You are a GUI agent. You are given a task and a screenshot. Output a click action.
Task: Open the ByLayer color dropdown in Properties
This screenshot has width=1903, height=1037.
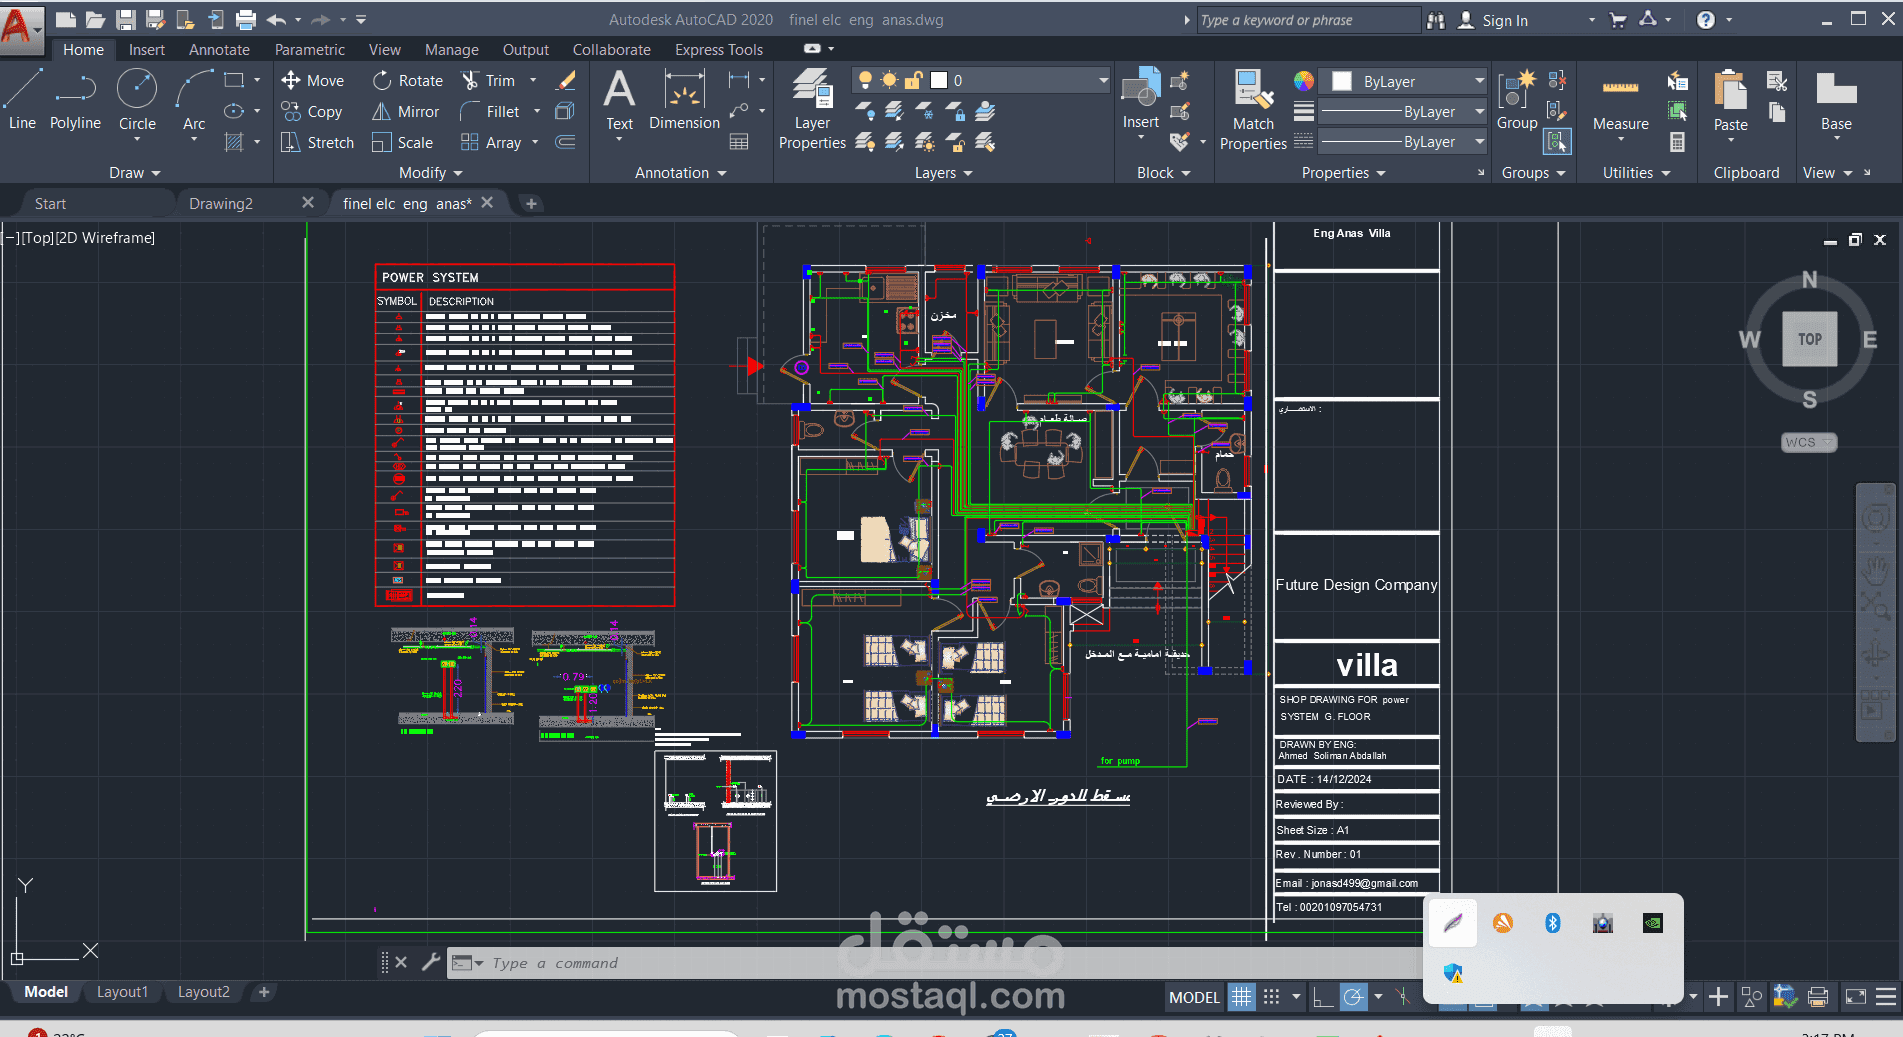tap(1481, 81)
